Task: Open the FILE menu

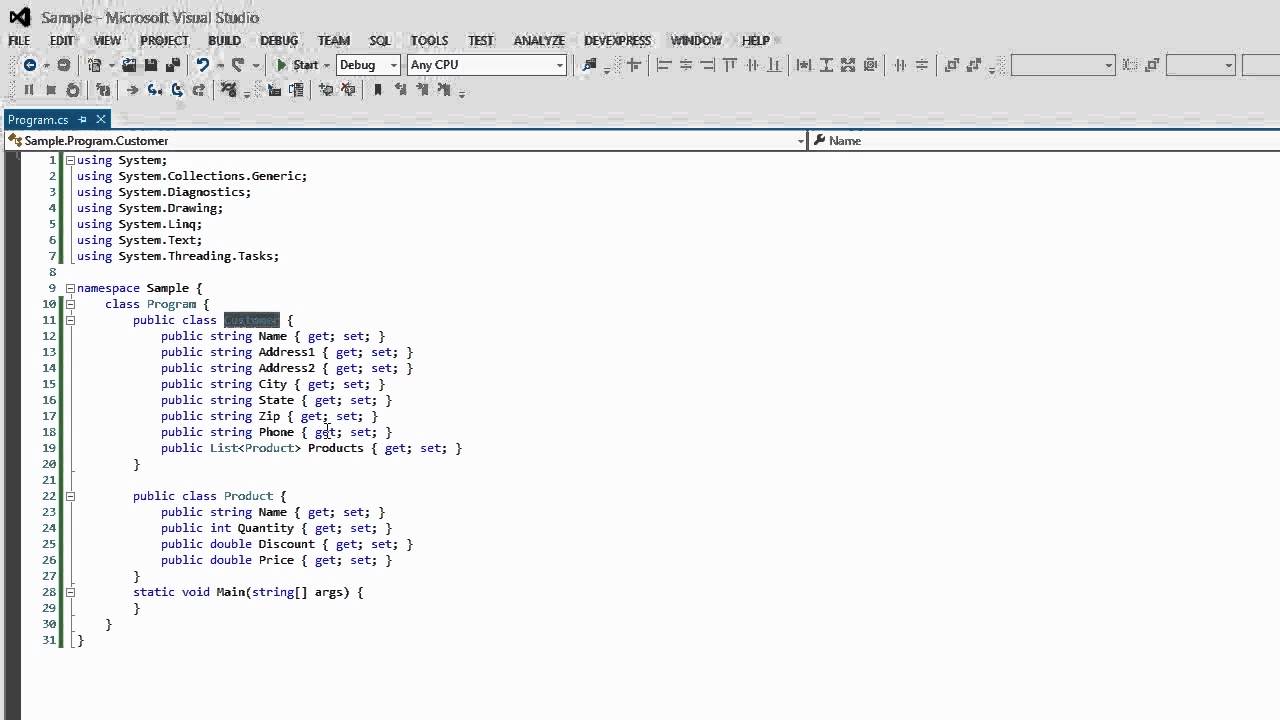Action: click(x=19, y=41)
